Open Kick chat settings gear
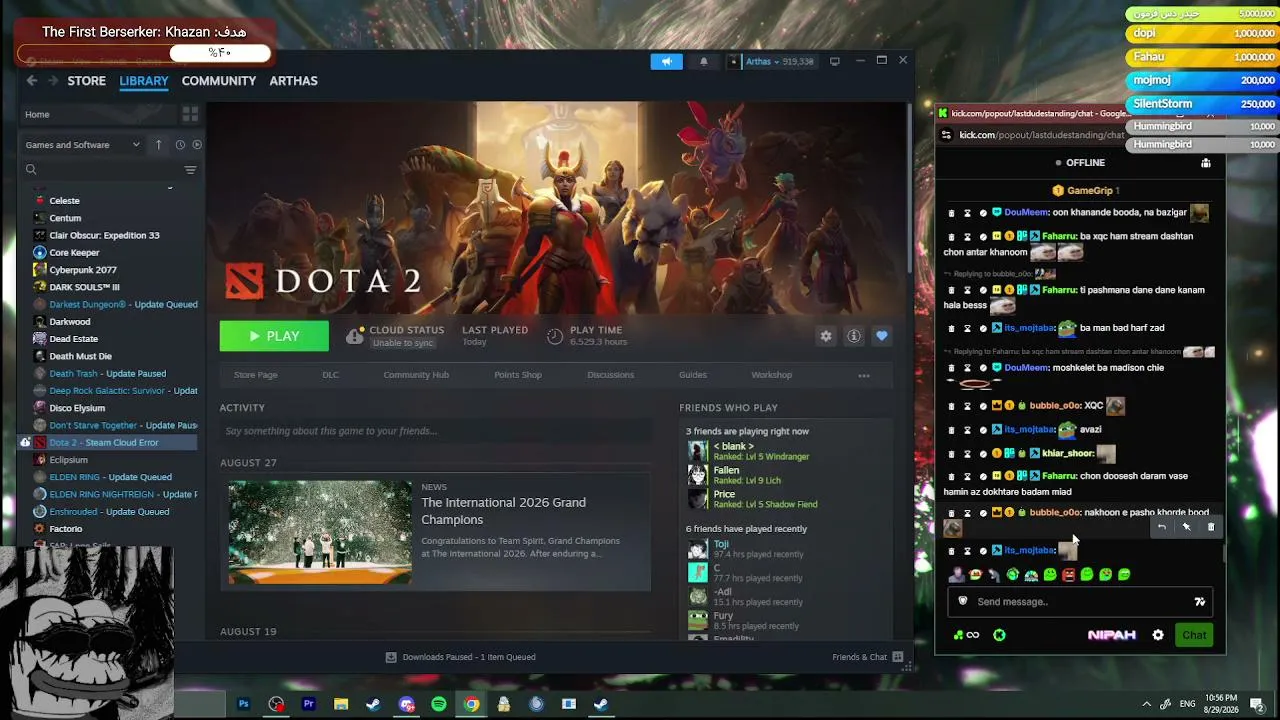Viewport: 1280px width, 720px height. pos(1158,635)
